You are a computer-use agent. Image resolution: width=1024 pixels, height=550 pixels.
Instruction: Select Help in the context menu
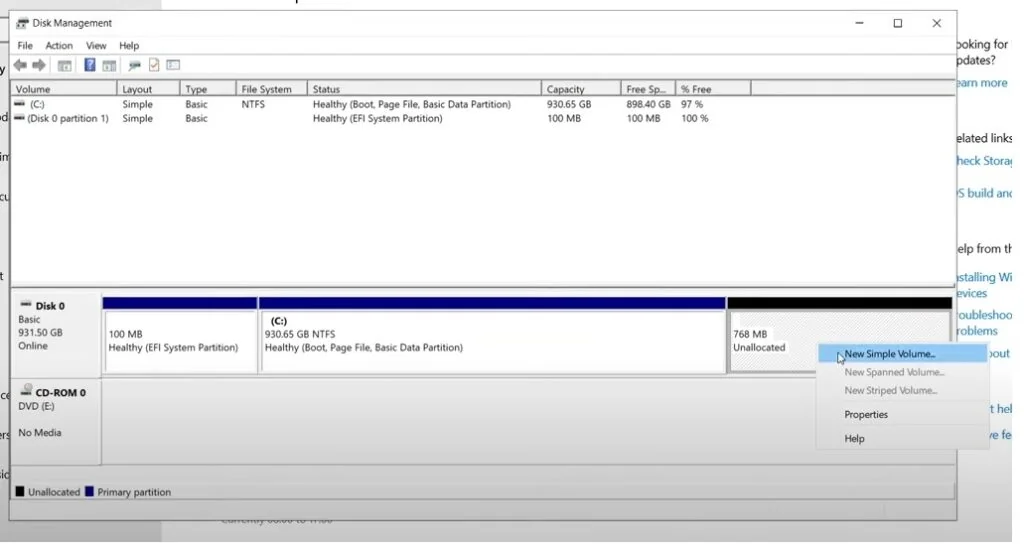(902, 439)
